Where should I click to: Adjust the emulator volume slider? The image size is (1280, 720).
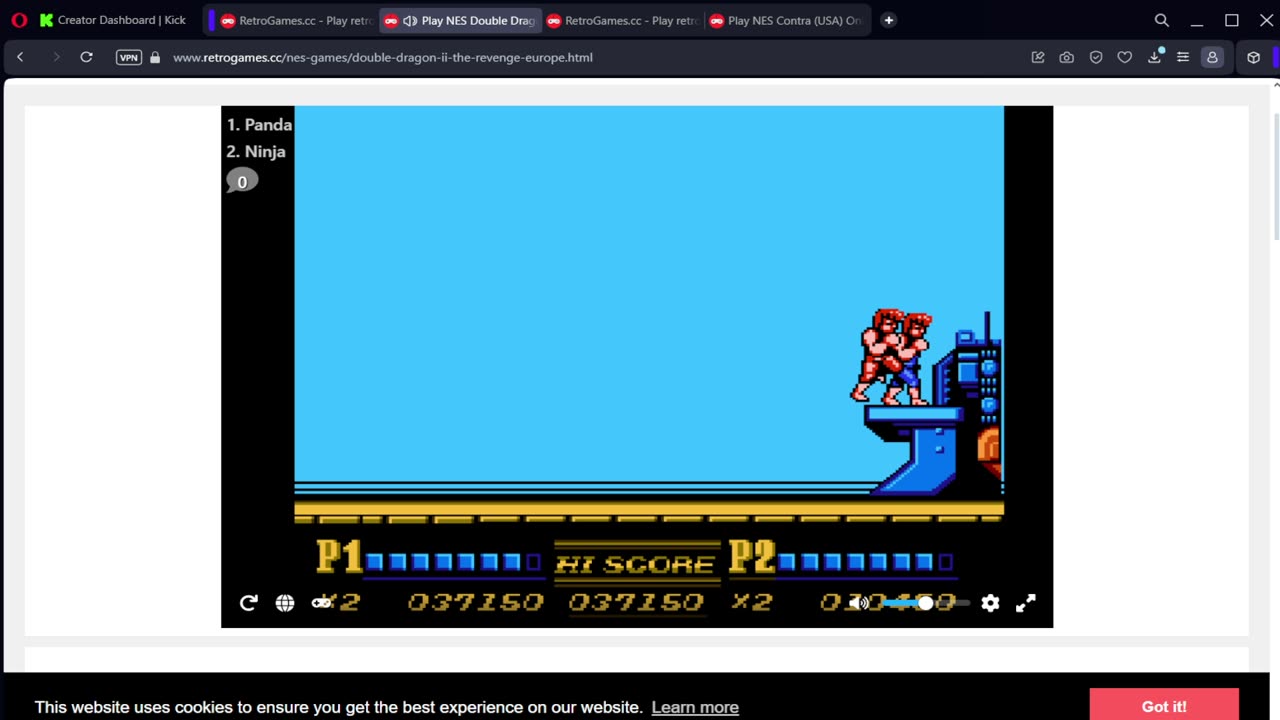click(925, 603)
